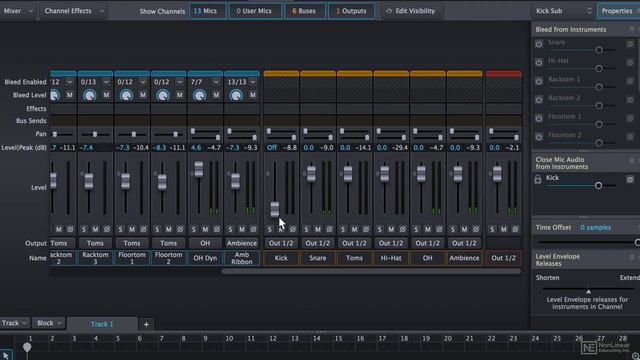Screen dimensions: 640x360
Task: Invert phase on Hi-Hat bus channel
Action: (402, 229)
